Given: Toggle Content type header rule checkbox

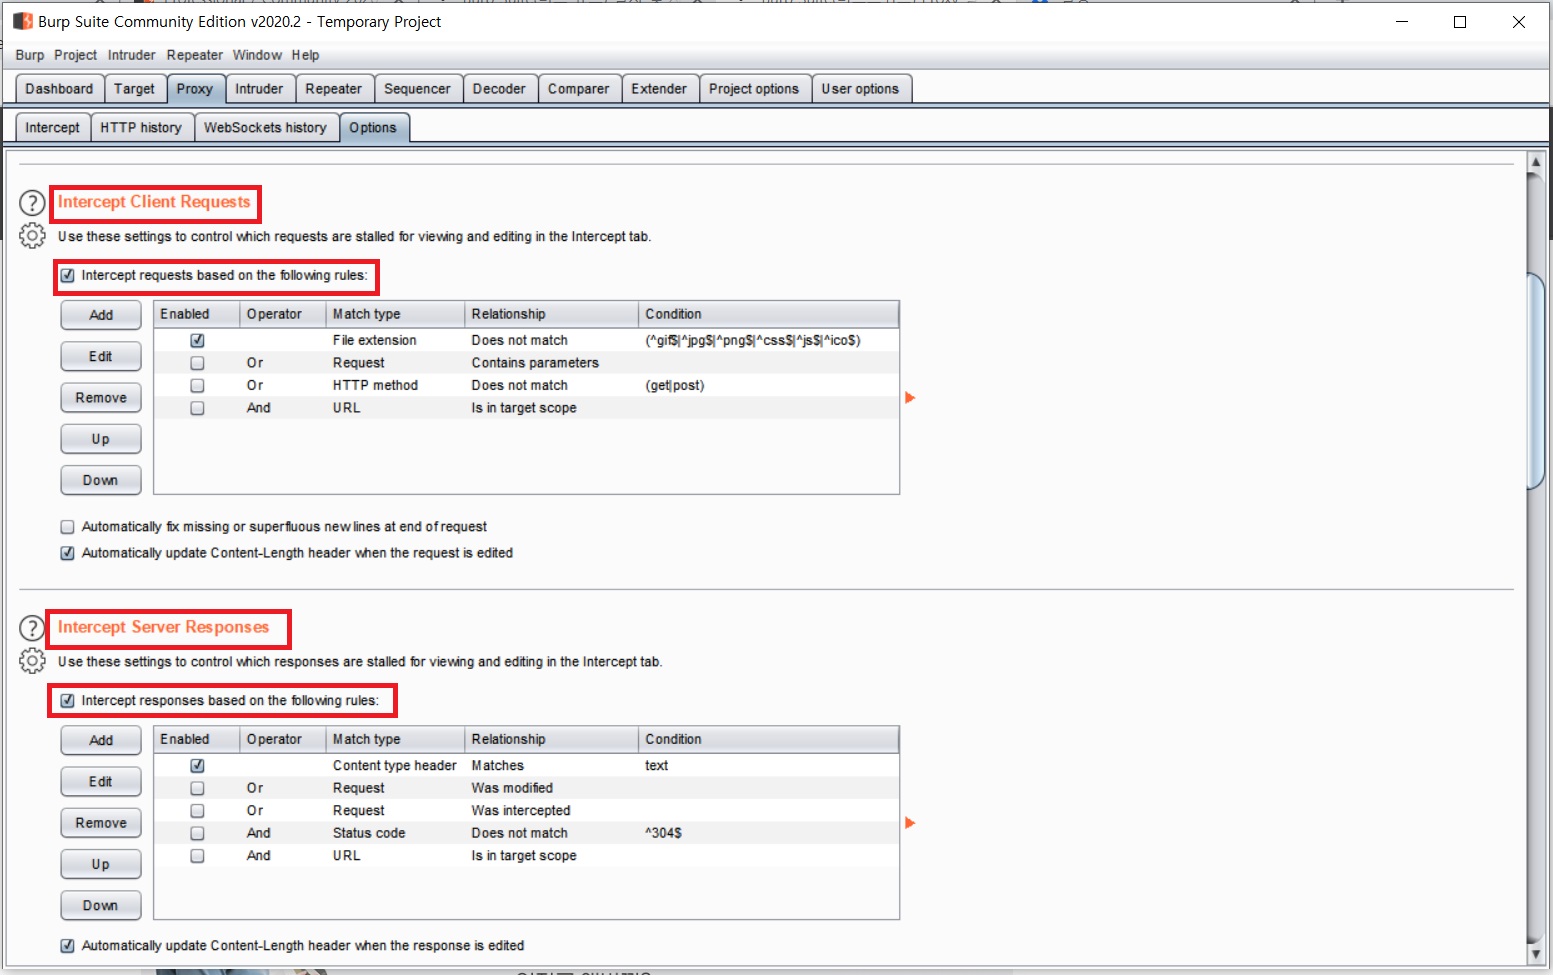Looking at the screenshot, I should (x=197, y=766).
